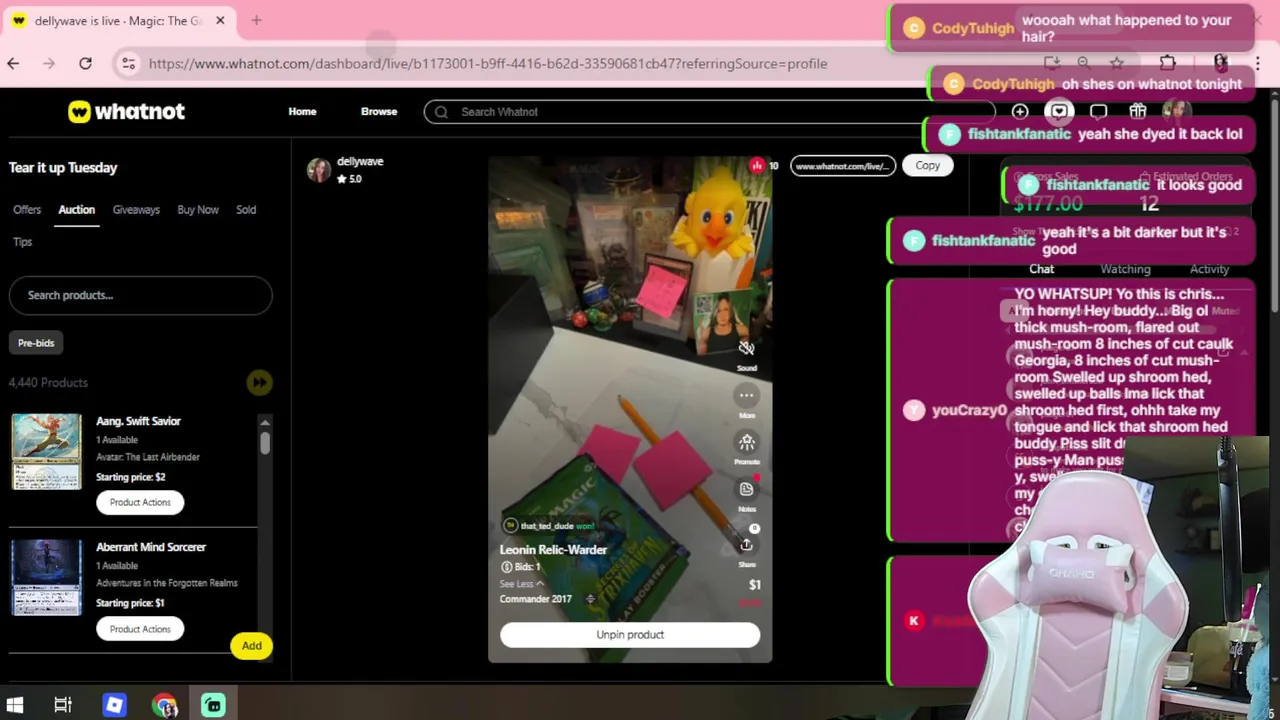
Task: Close the dellywave is live tab
Action: 220,20
